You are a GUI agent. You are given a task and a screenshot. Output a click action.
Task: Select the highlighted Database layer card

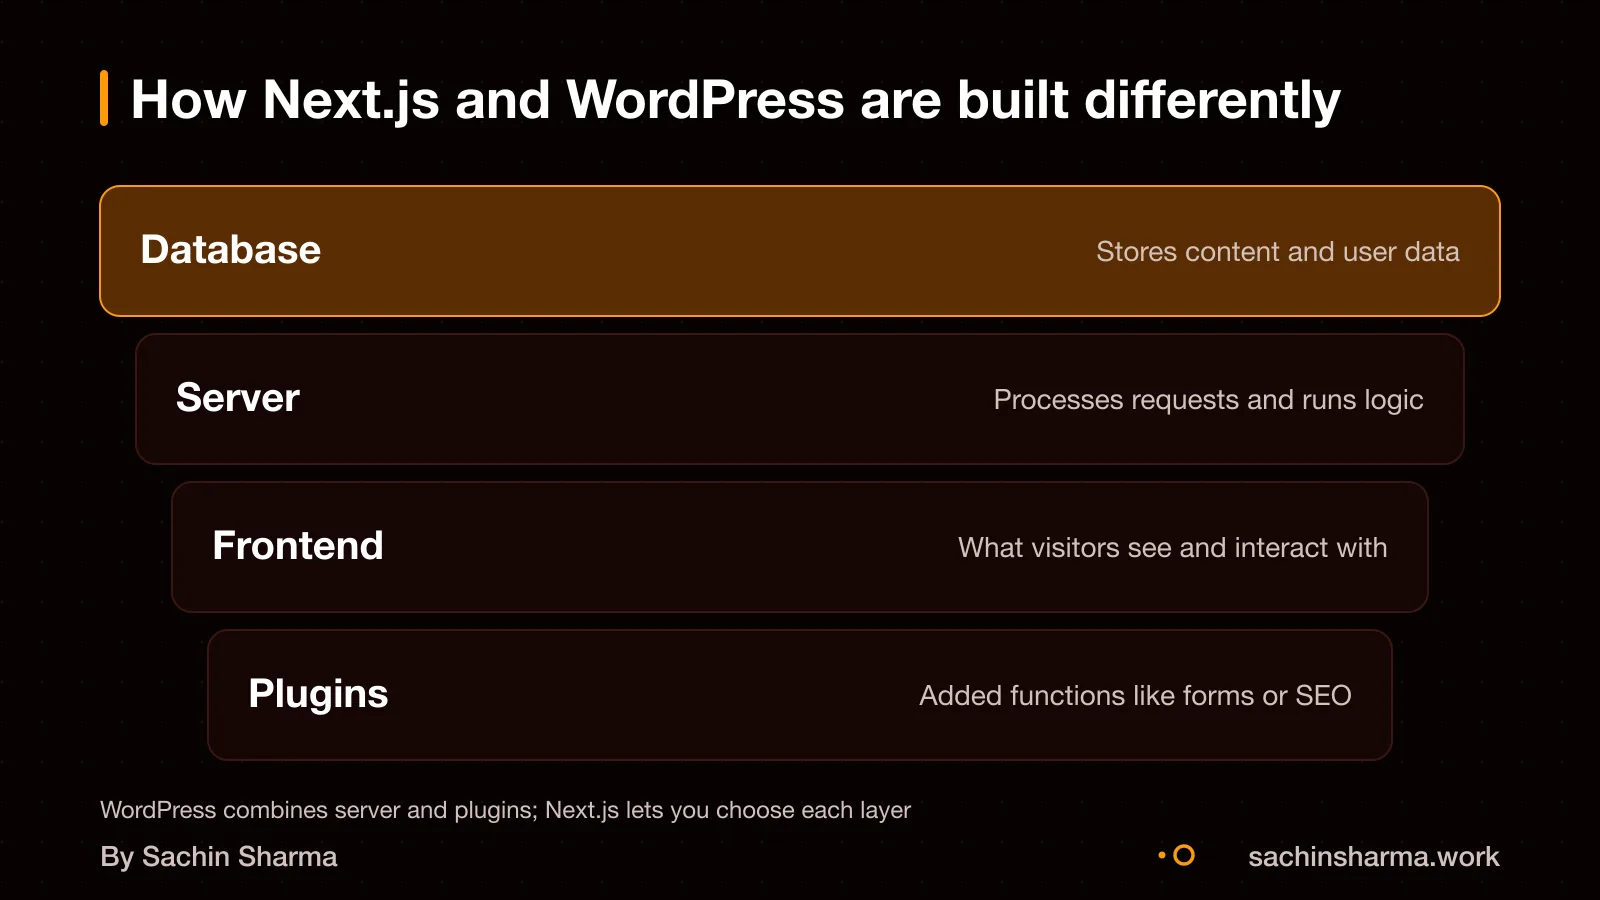click(800, 251)
